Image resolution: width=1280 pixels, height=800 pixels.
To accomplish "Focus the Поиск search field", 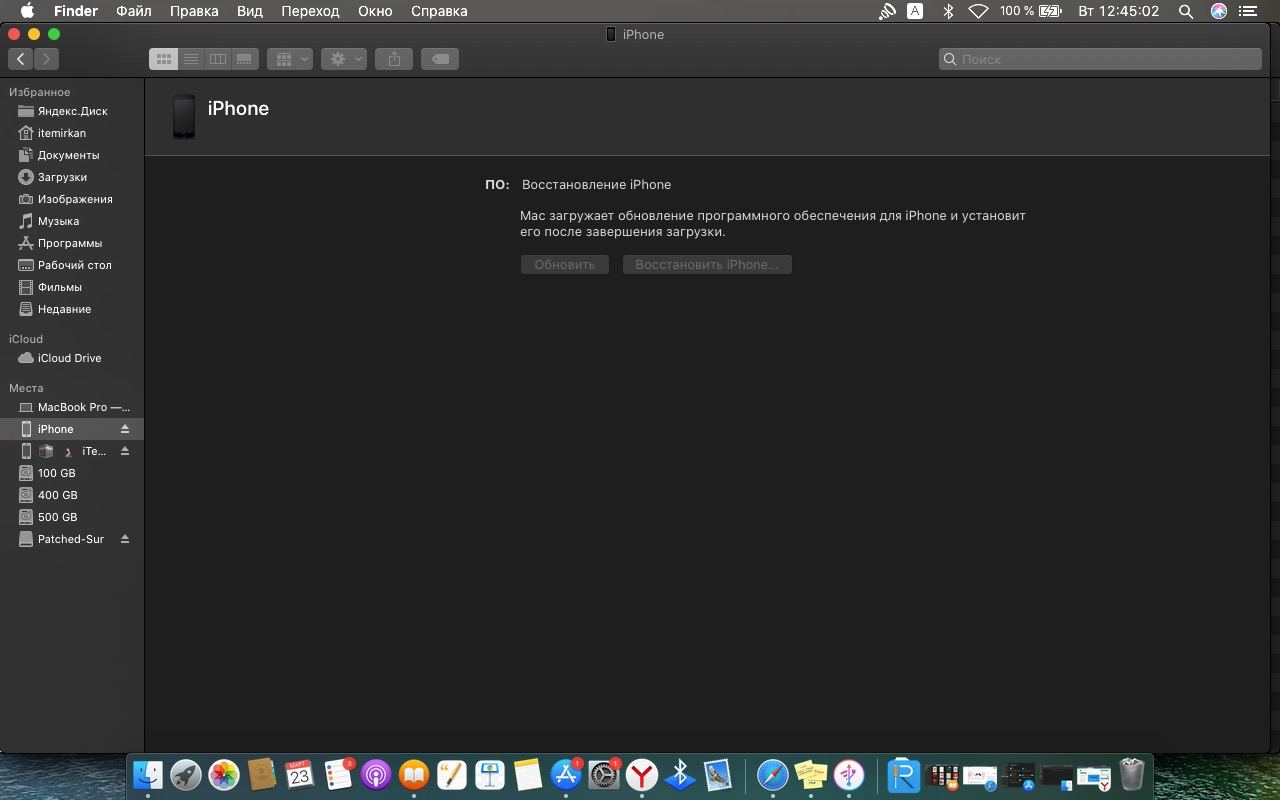I will coord(1100,59).
